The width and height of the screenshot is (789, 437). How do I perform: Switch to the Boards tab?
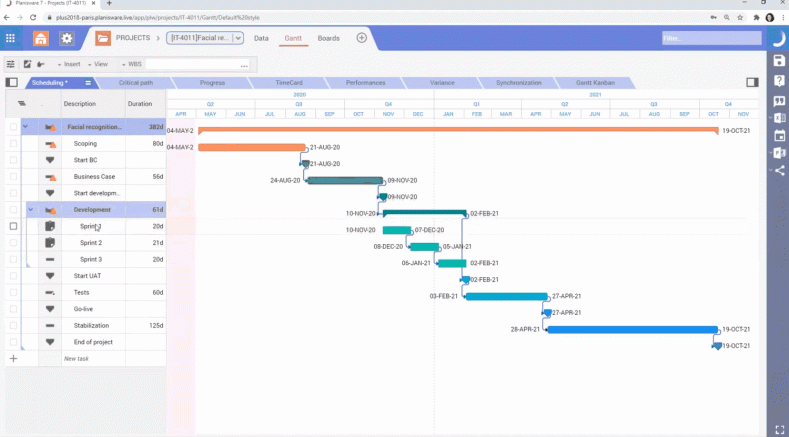329,38
